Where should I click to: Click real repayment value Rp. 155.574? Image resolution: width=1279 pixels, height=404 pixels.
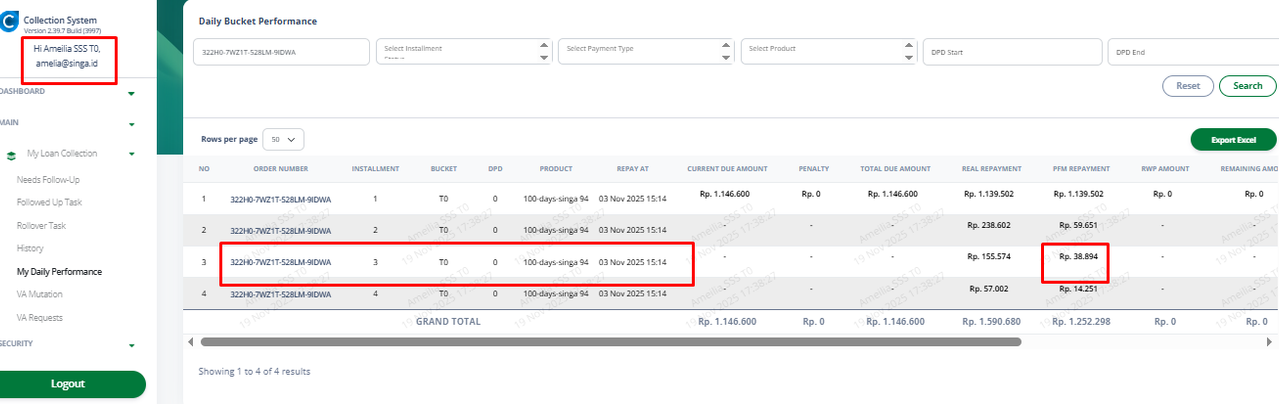click(990, 257)
